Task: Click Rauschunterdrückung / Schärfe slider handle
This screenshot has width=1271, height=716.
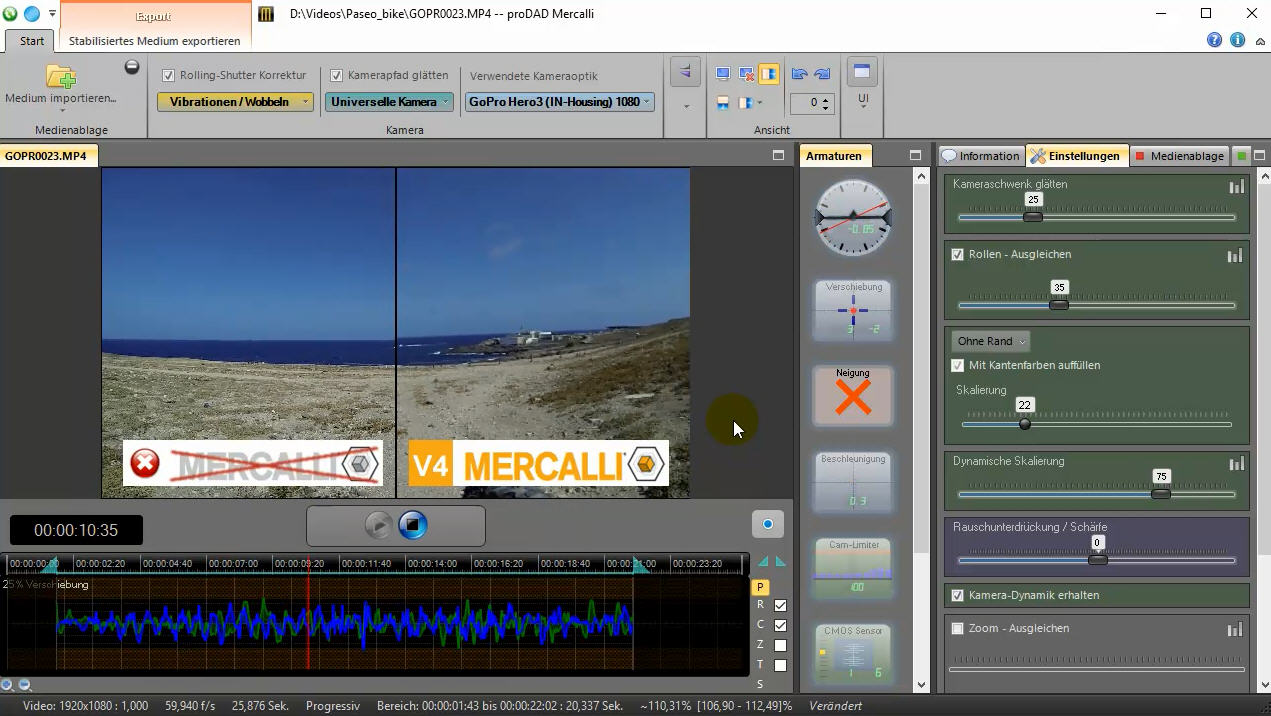Action: pyautogui.click(x=1097, y=560)
